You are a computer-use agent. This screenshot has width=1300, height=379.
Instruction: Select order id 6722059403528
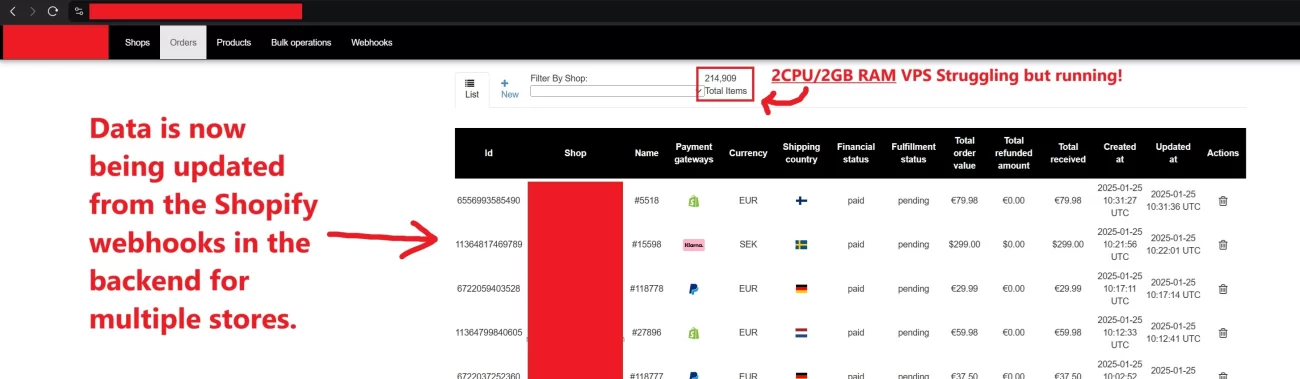(x=489, y=289)
